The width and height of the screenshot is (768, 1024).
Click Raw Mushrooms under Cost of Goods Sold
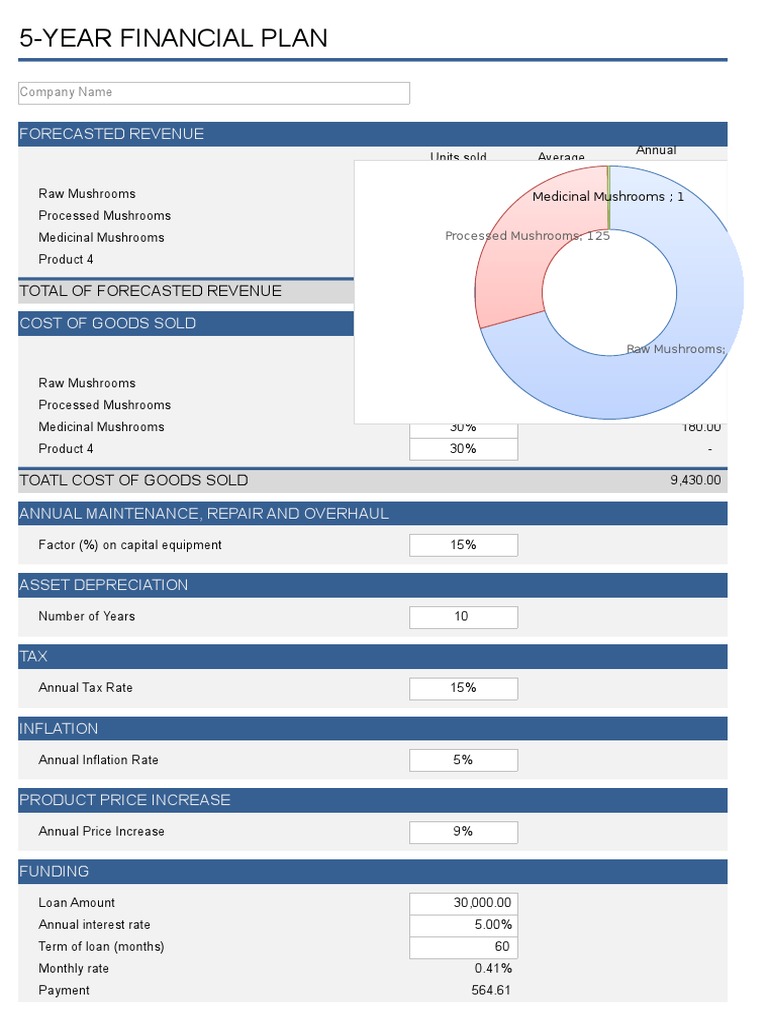87,383
